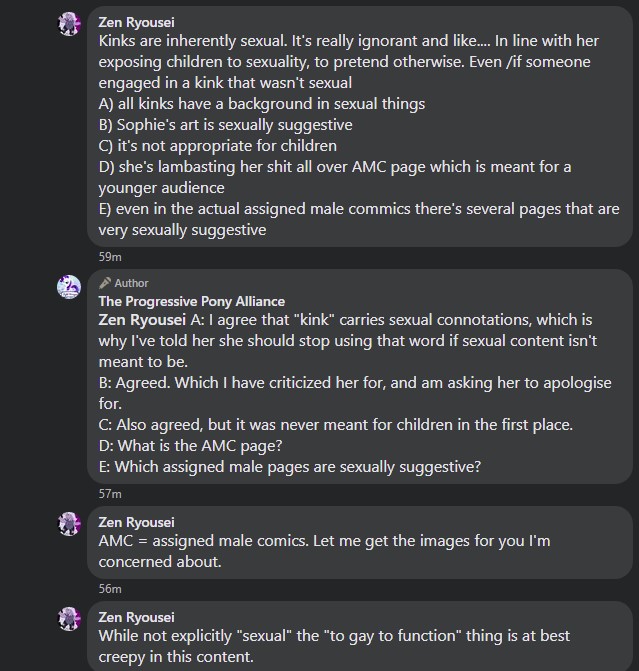Click the 59m timestamp
Image resolution: width=639 pixels, height=671 pixels.
coord(110,257)
